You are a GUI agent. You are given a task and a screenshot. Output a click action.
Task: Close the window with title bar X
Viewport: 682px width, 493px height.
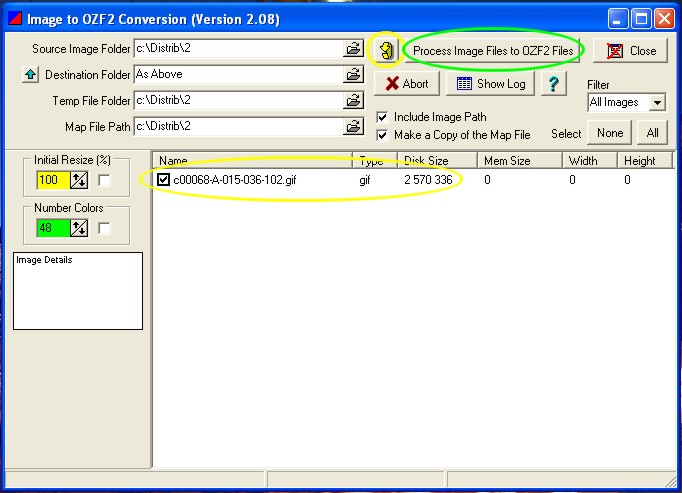click(665, 19)
